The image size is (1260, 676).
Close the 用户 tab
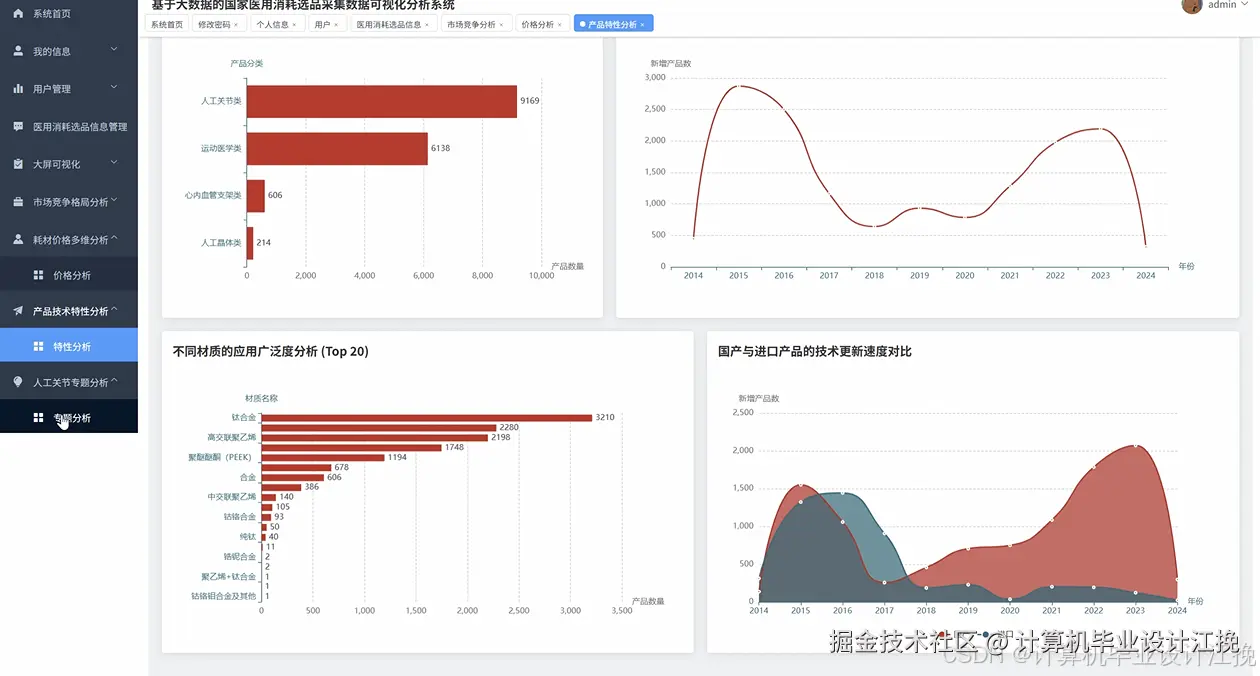pos(336,24)
